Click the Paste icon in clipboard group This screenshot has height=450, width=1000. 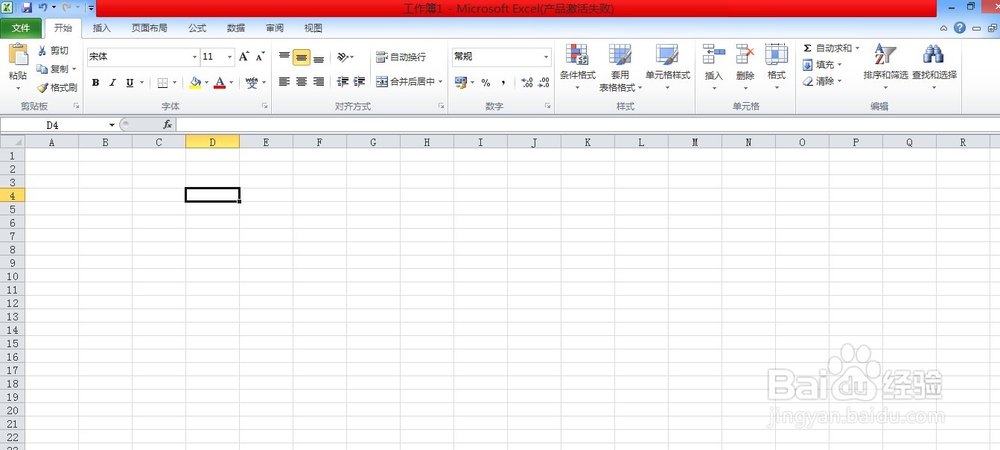[18, 55]
